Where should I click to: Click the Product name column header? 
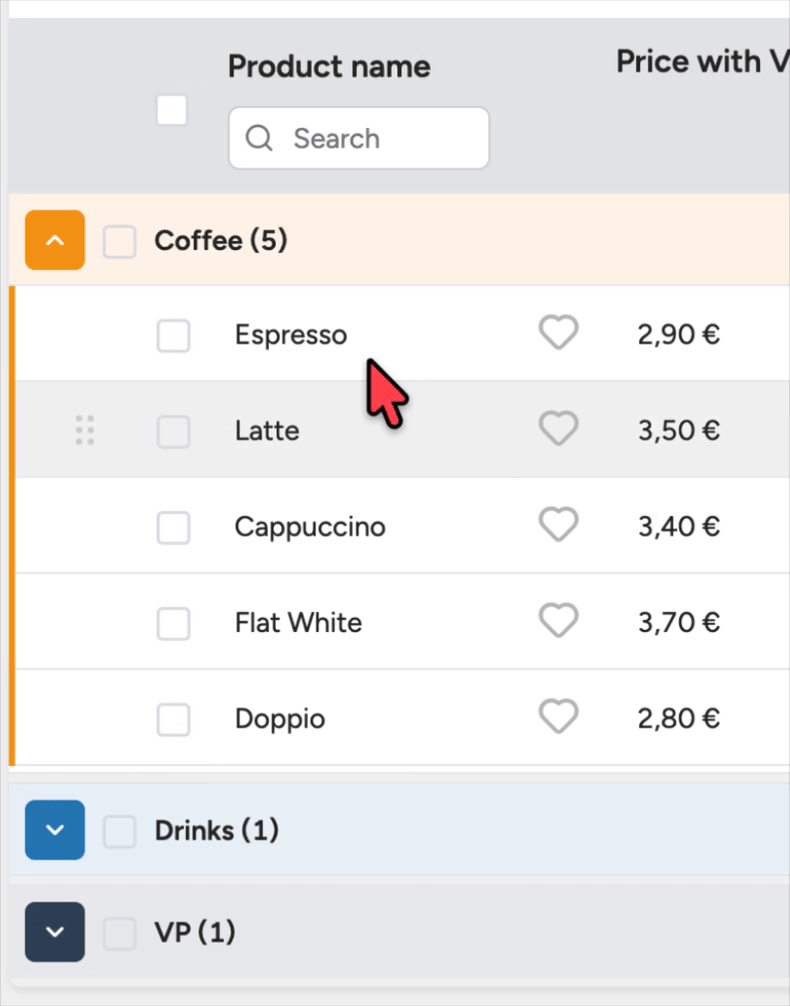329,66
